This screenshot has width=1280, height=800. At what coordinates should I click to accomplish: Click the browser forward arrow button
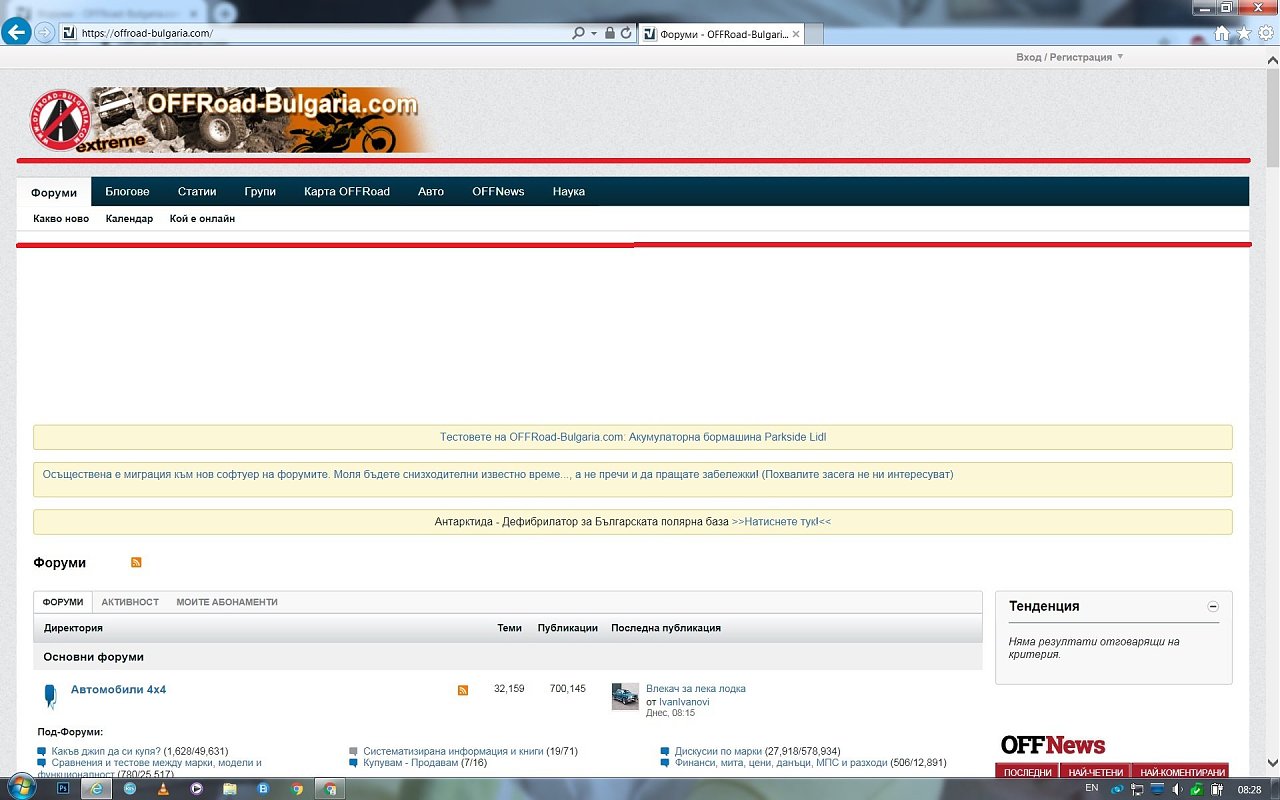[44, 32]
